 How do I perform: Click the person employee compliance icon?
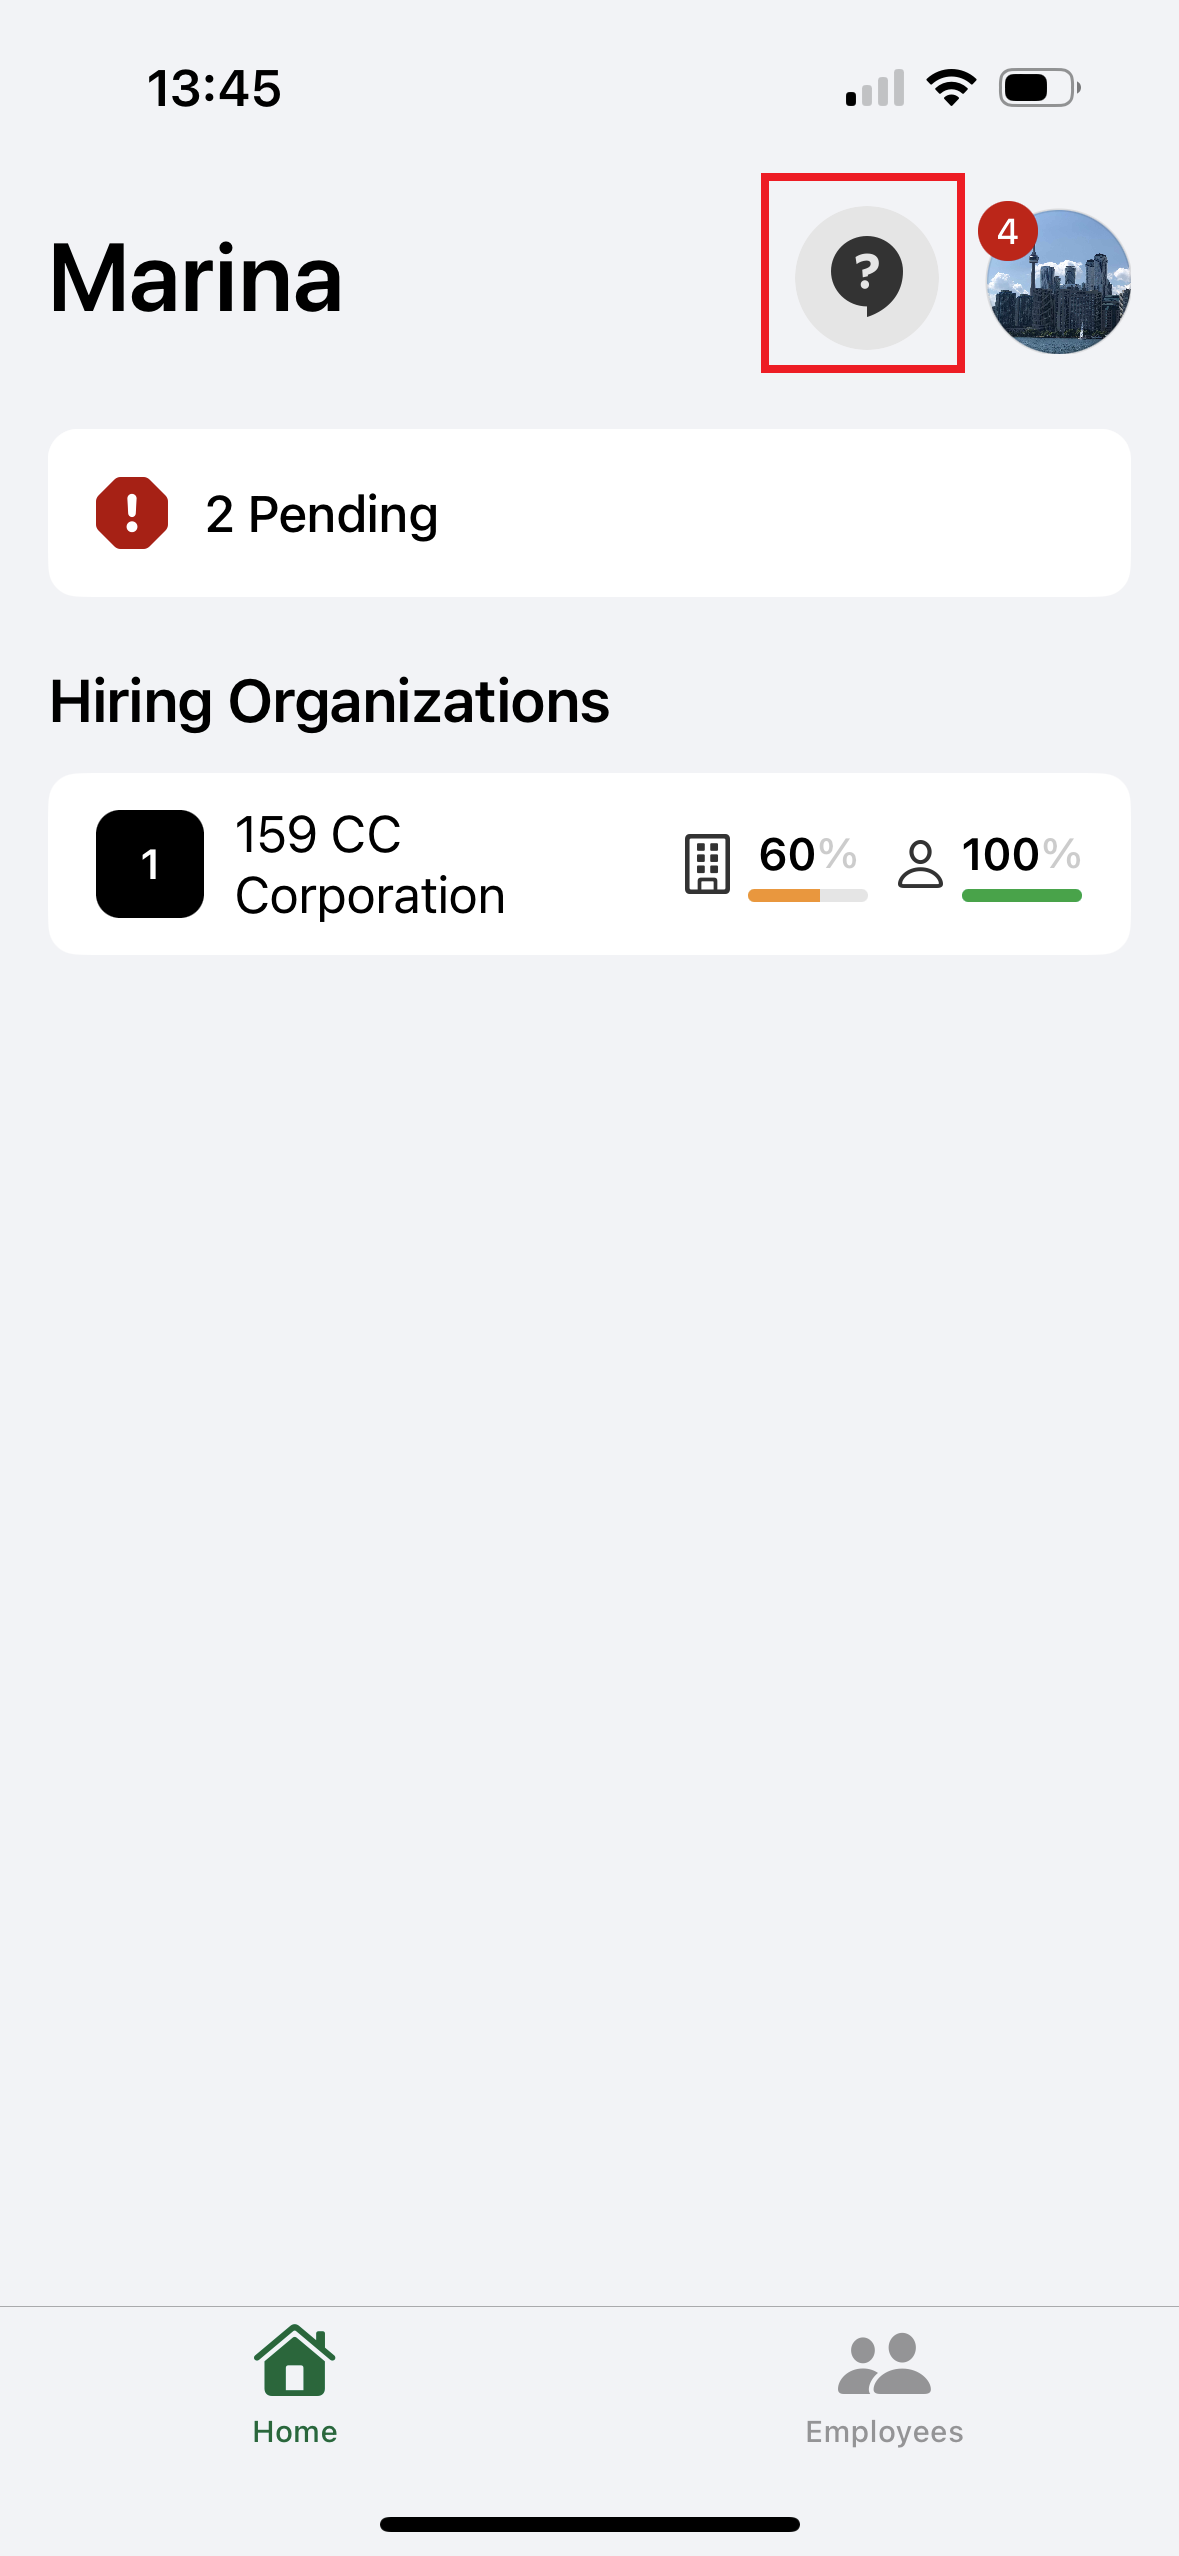coord(920,863)
